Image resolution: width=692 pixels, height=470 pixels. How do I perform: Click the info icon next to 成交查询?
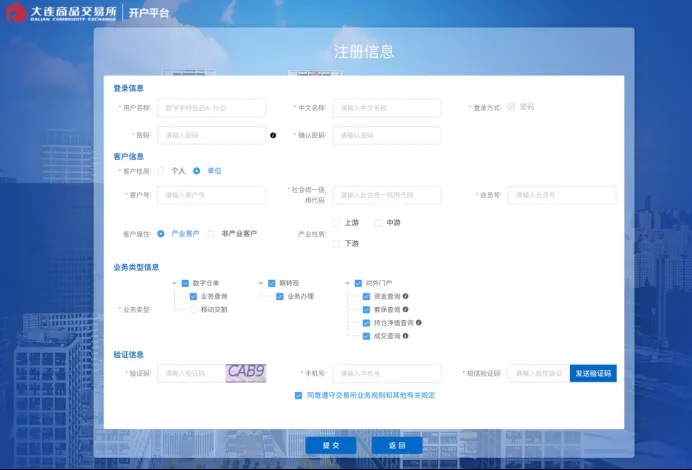406,336
